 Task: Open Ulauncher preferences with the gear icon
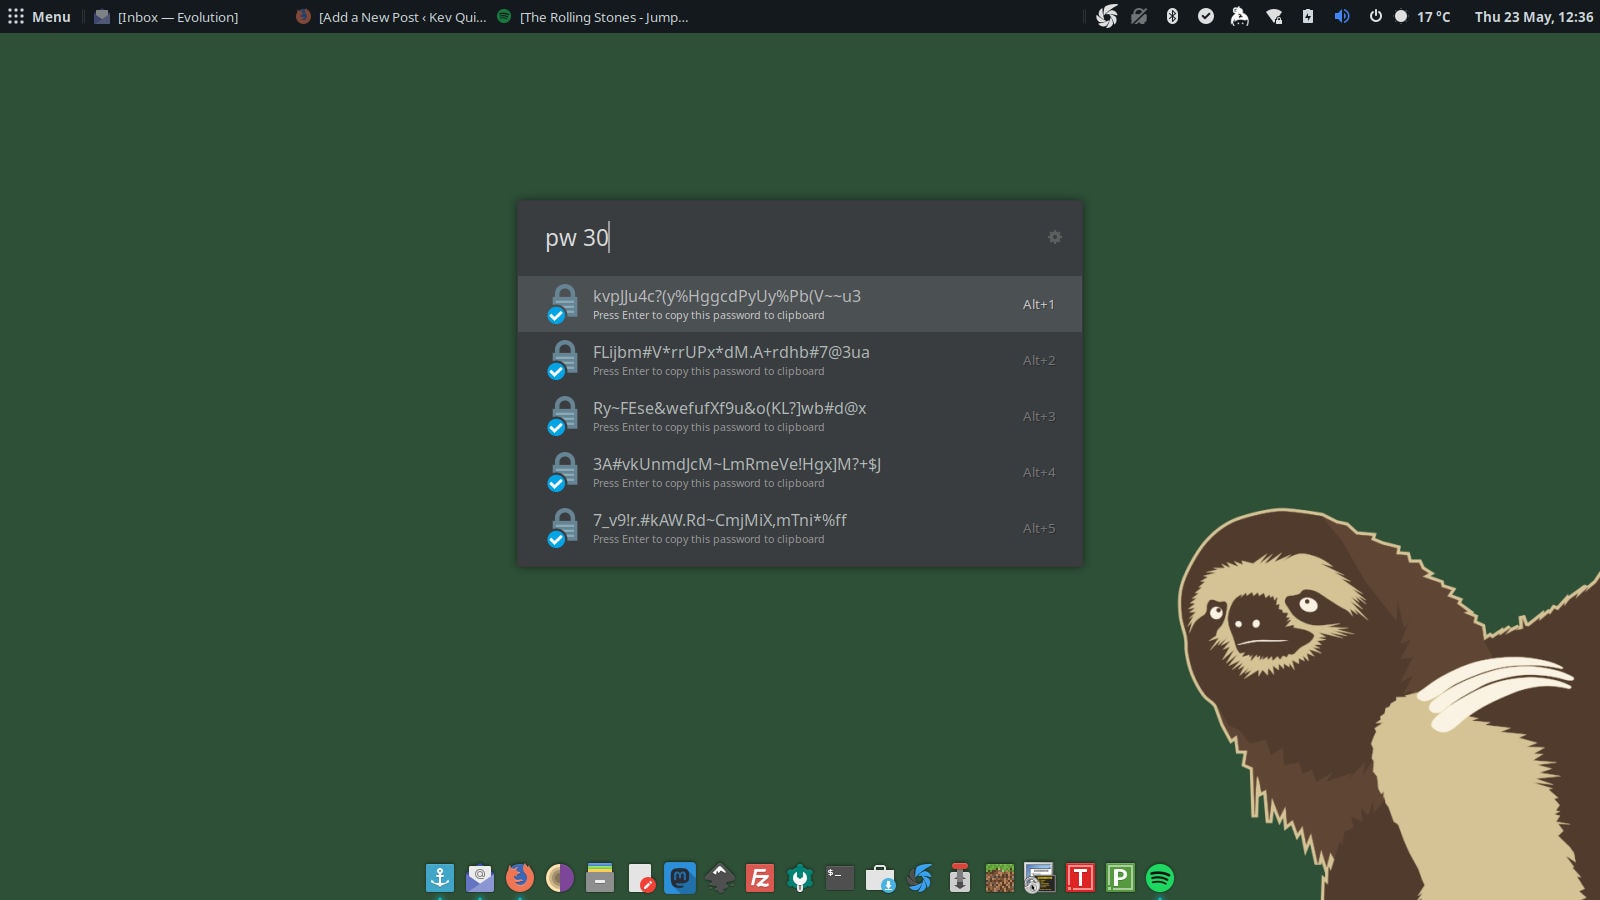1054,237
